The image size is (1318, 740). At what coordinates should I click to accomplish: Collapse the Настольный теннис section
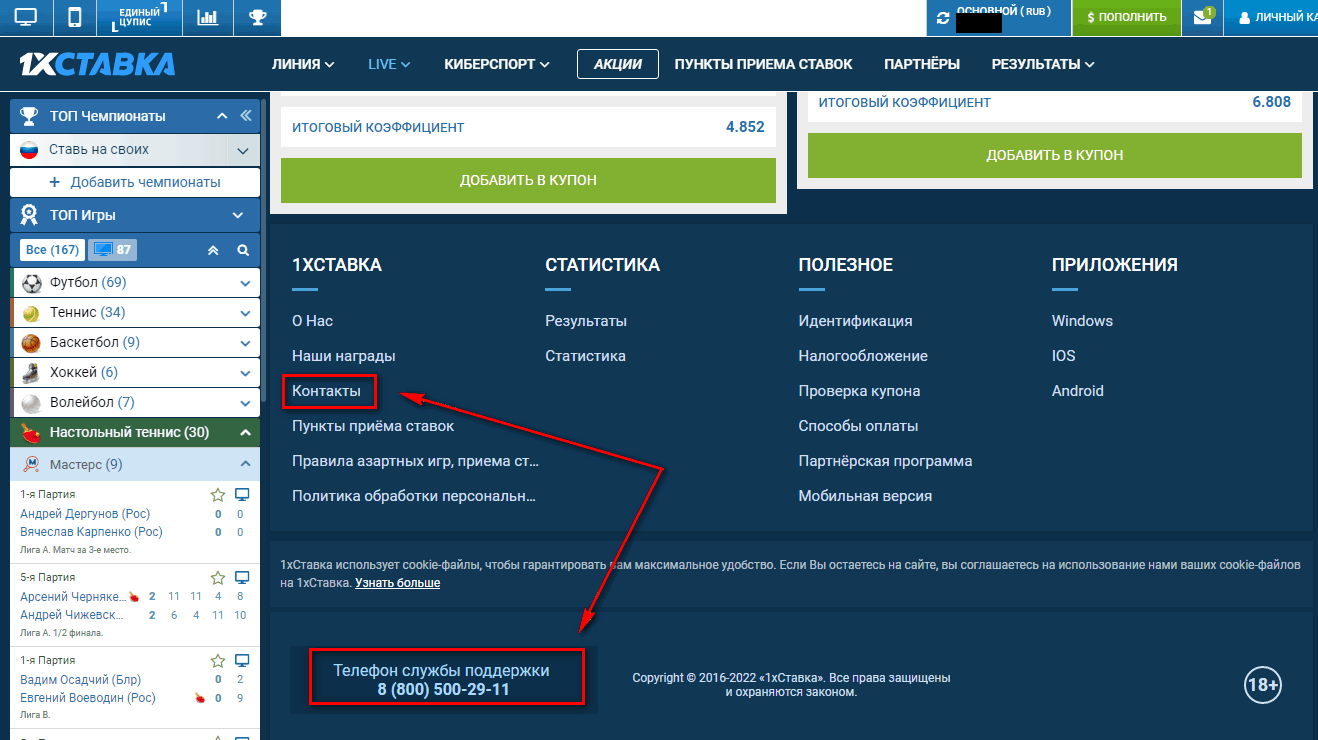tap(245, 433)
